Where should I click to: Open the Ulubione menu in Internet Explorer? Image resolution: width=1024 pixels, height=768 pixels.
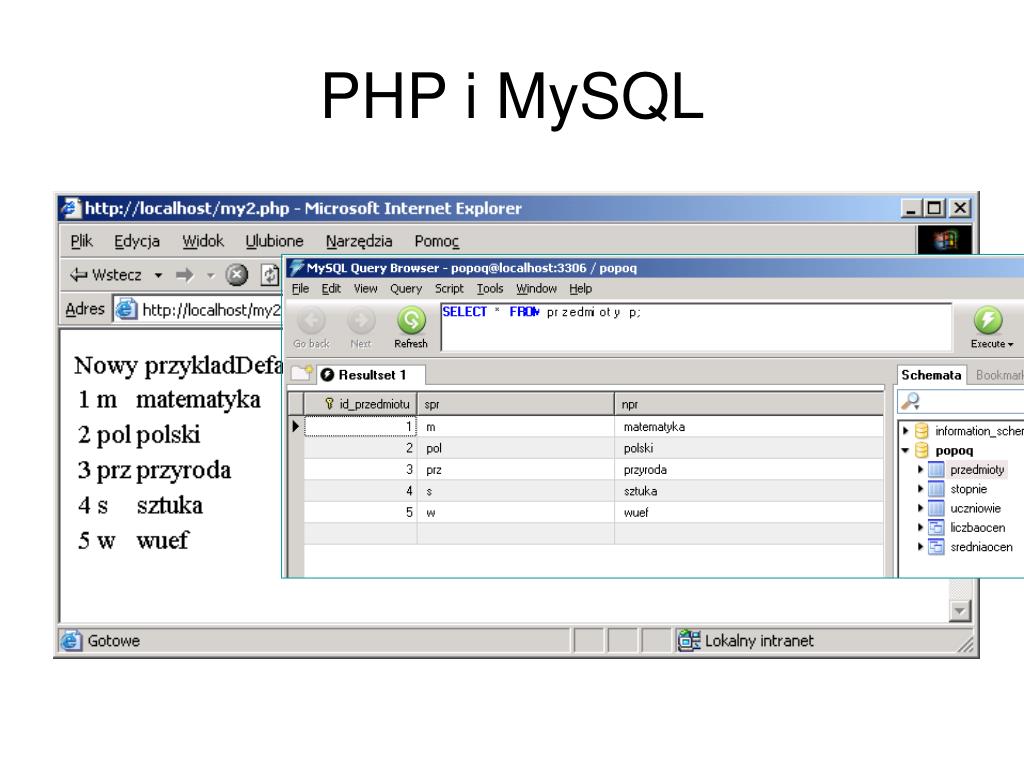(274, 241)
